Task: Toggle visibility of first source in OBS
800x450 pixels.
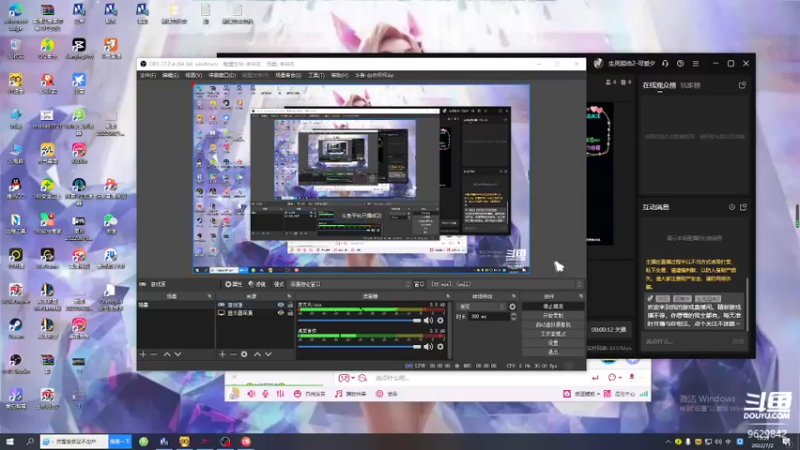Action: point(280,305)
